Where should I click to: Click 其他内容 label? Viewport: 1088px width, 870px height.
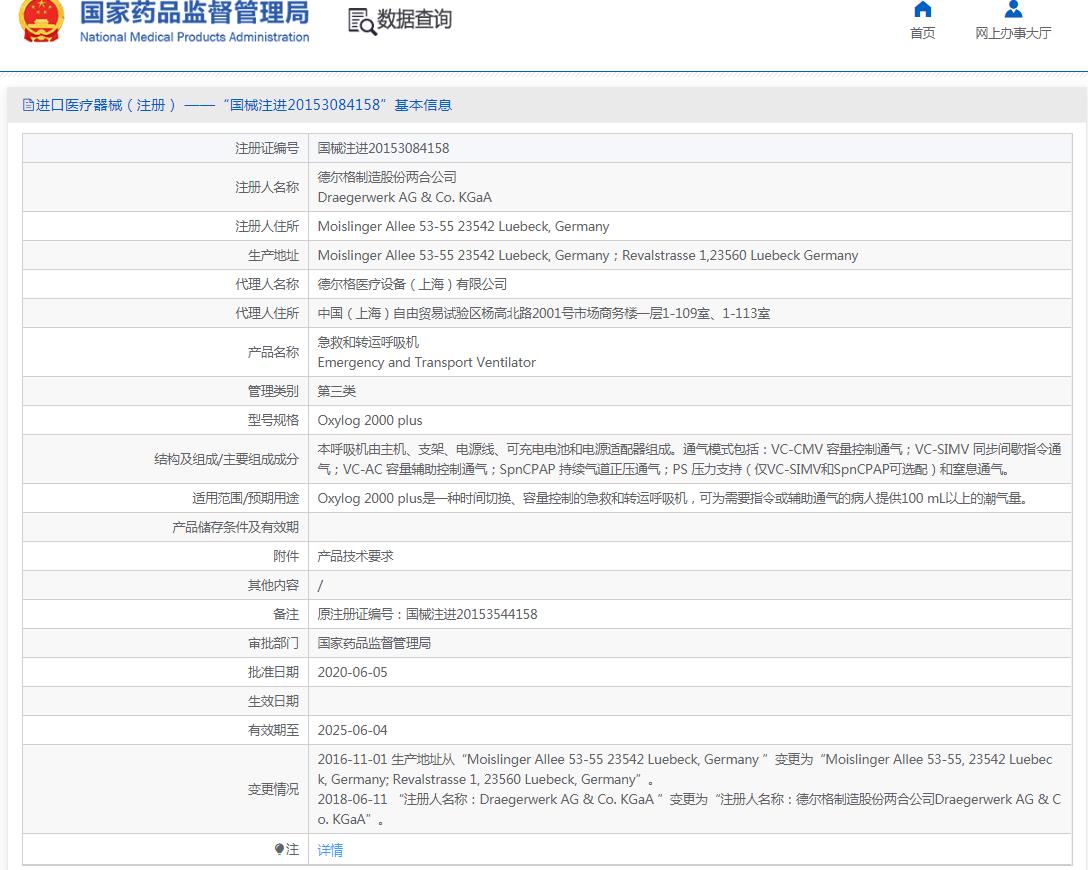click(273, 586)
